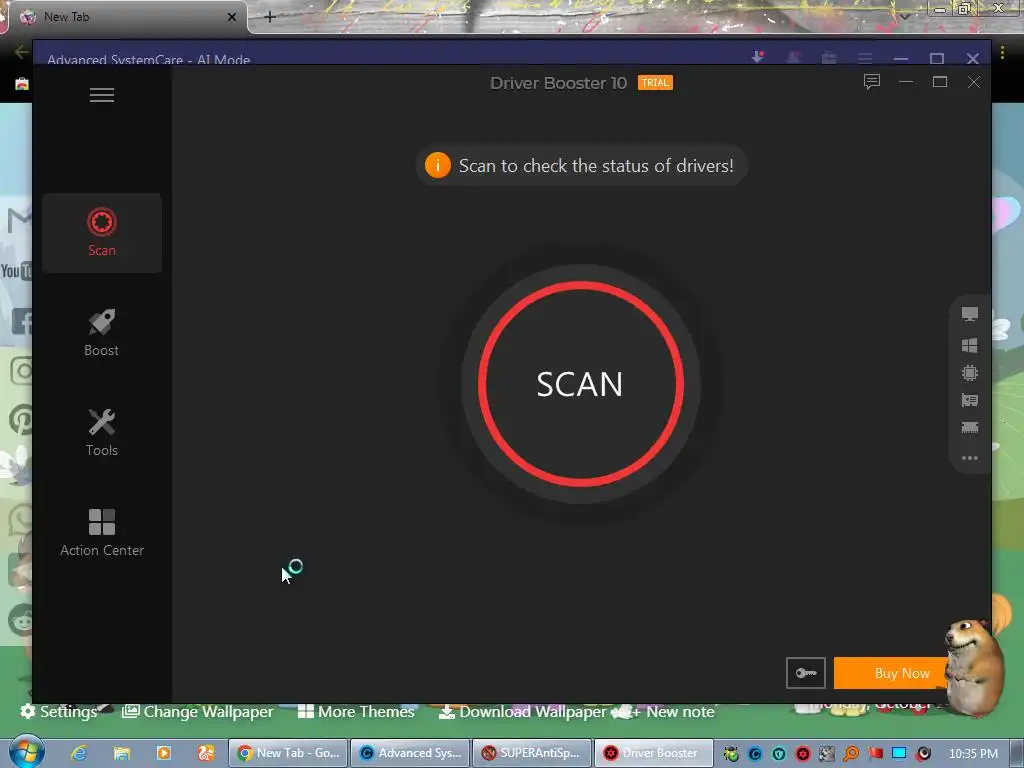This screenshot has width=1024, height=768.
Task: Click the TRIAL badge
Action: pos(655,83)
